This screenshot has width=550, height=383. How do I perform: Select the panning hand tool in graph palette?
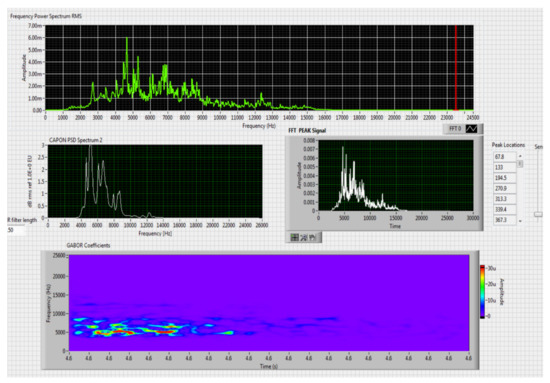click(x=312, y=237)
